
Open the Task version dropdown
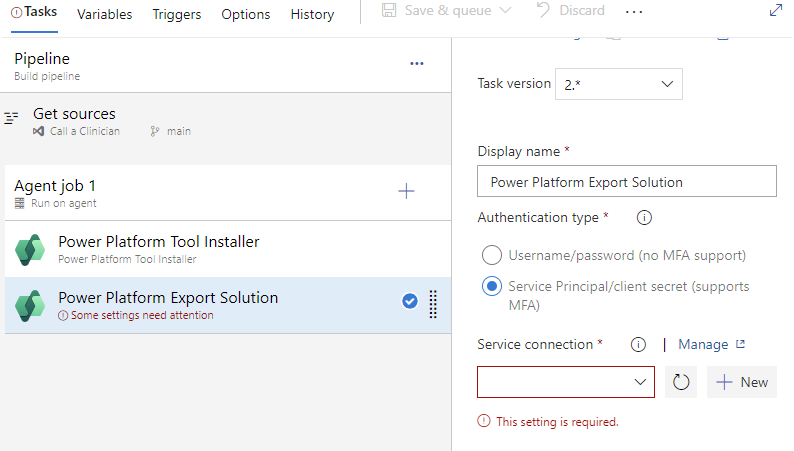pyautogui.click(x=619, y=84)
